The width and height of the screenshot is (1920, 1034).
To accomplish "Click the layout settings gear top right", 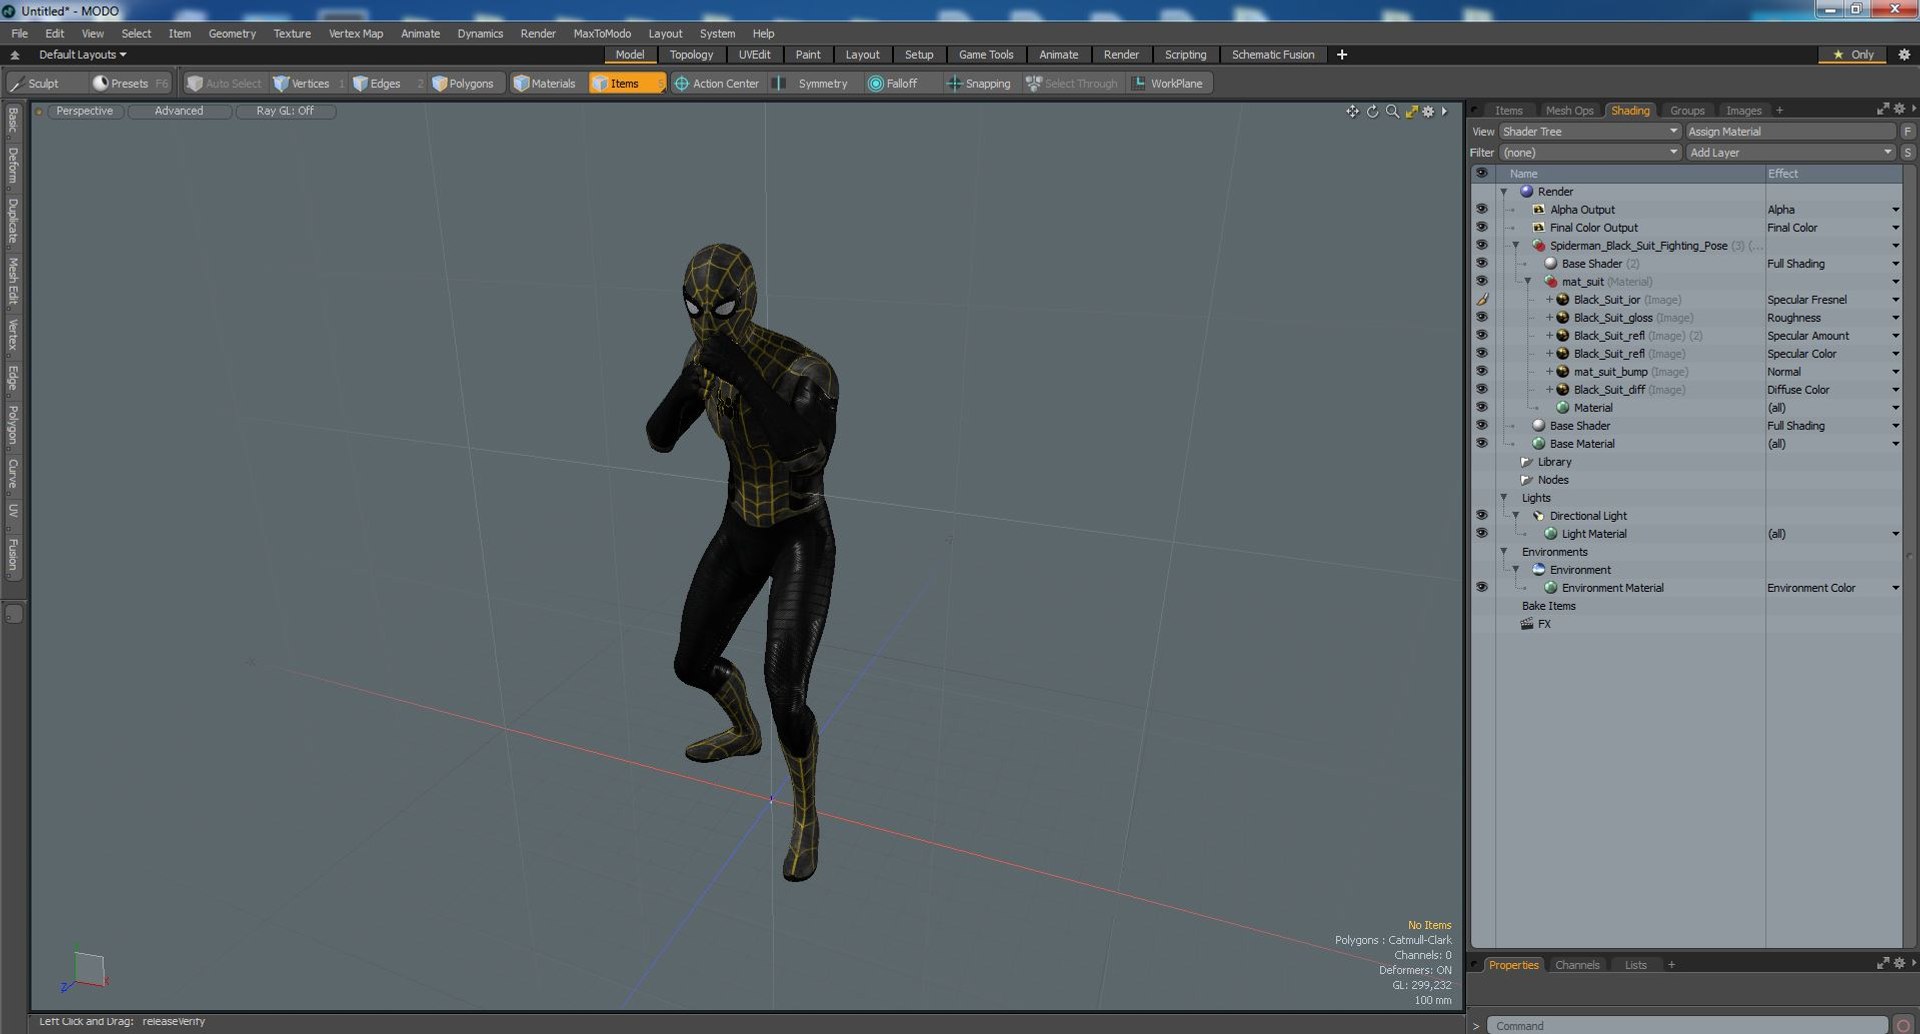I will pos(1904,55).
